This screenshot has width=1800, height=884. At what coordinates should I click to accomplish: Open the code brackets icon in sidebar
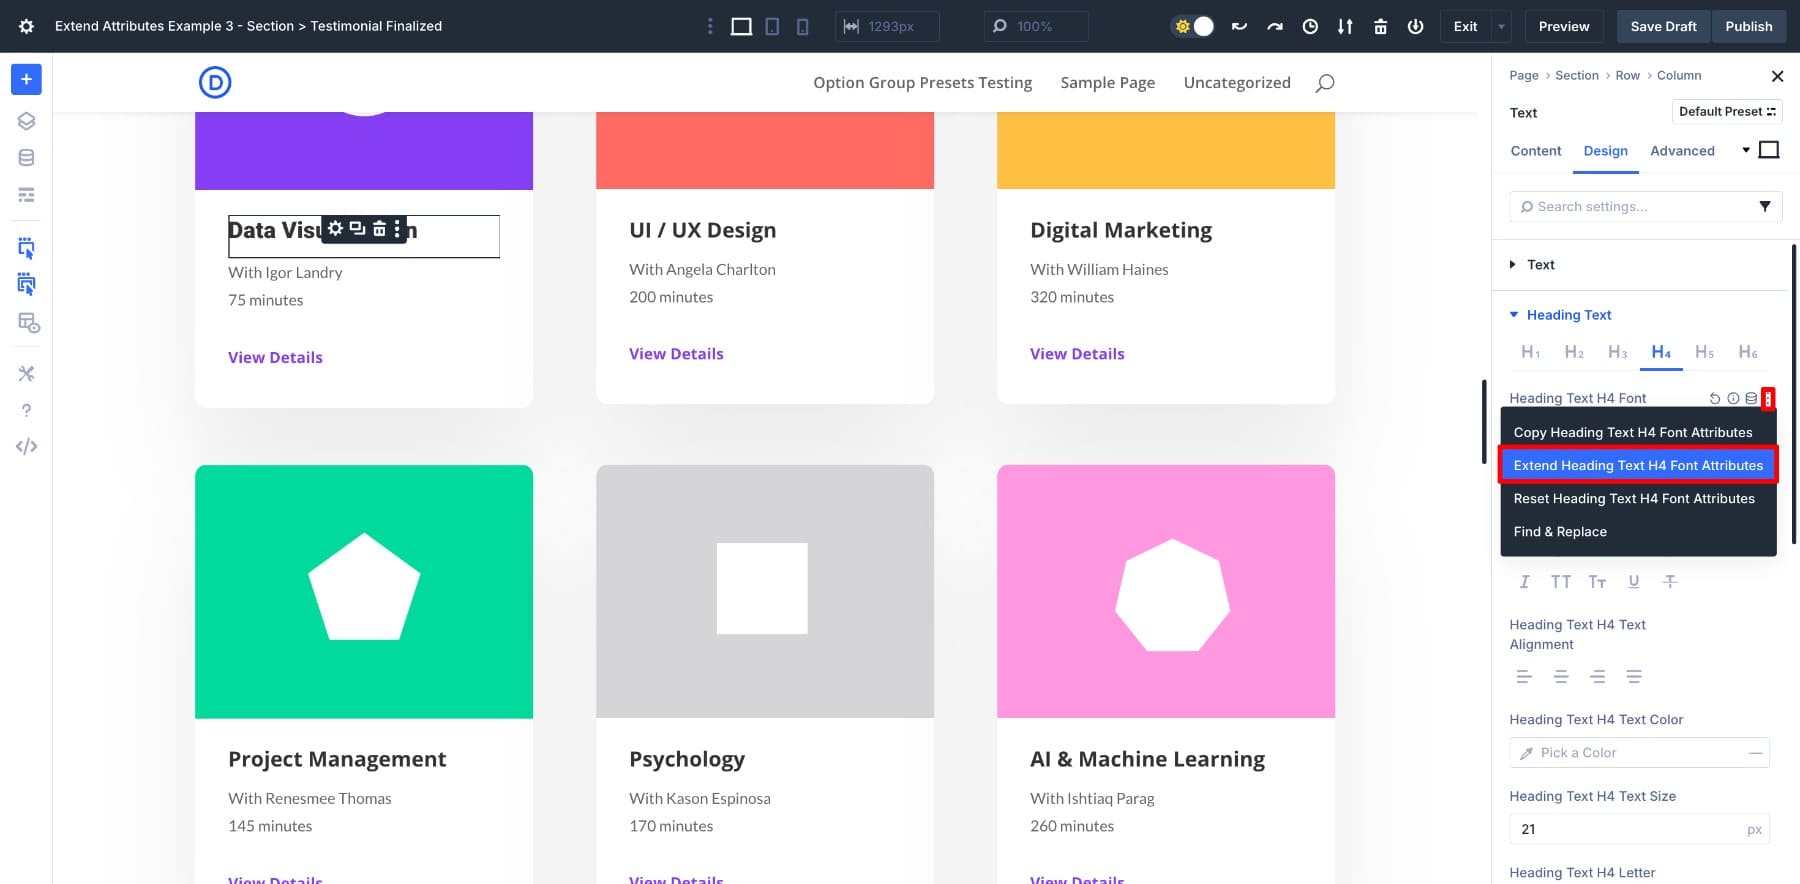click(26, 447)
